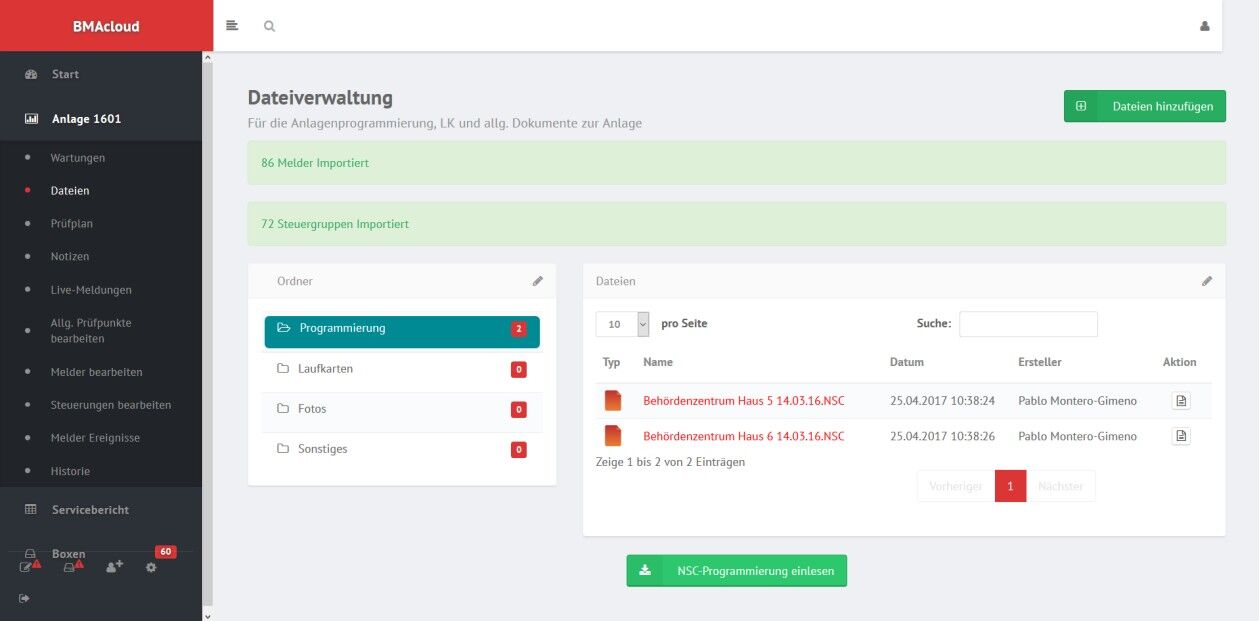Edit files with the Dateien pencil icon

tap(1206, 281)
